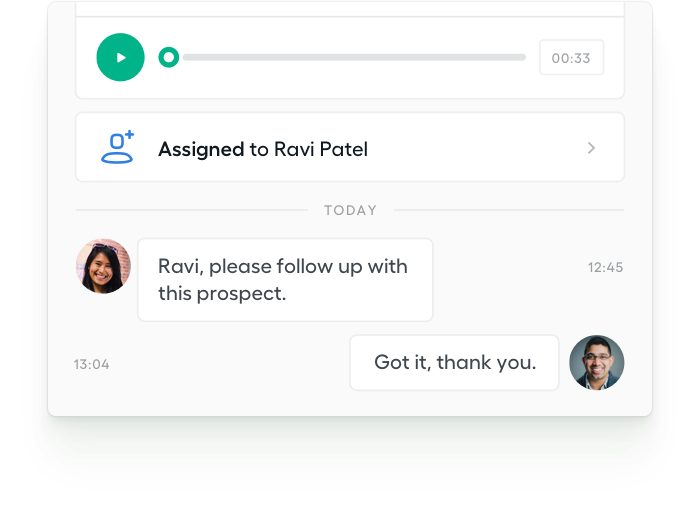Select the 'Got it, thank you.' message

(x=454, y=362)
